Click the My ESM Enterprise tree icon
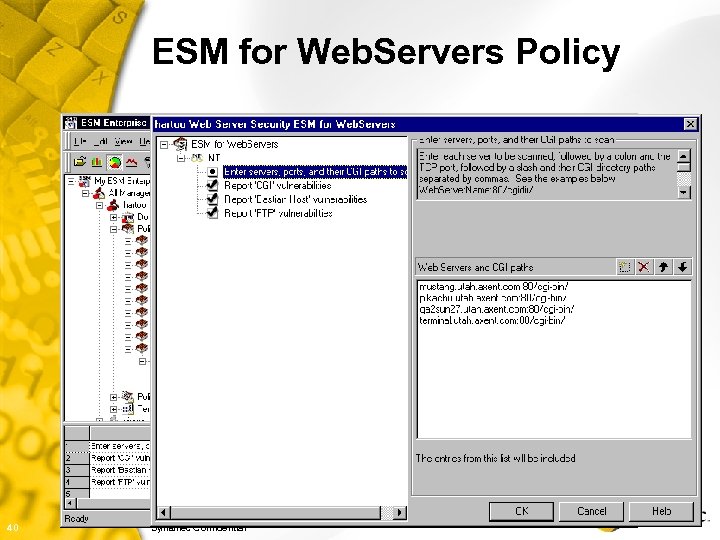 (x=84, y=181)
